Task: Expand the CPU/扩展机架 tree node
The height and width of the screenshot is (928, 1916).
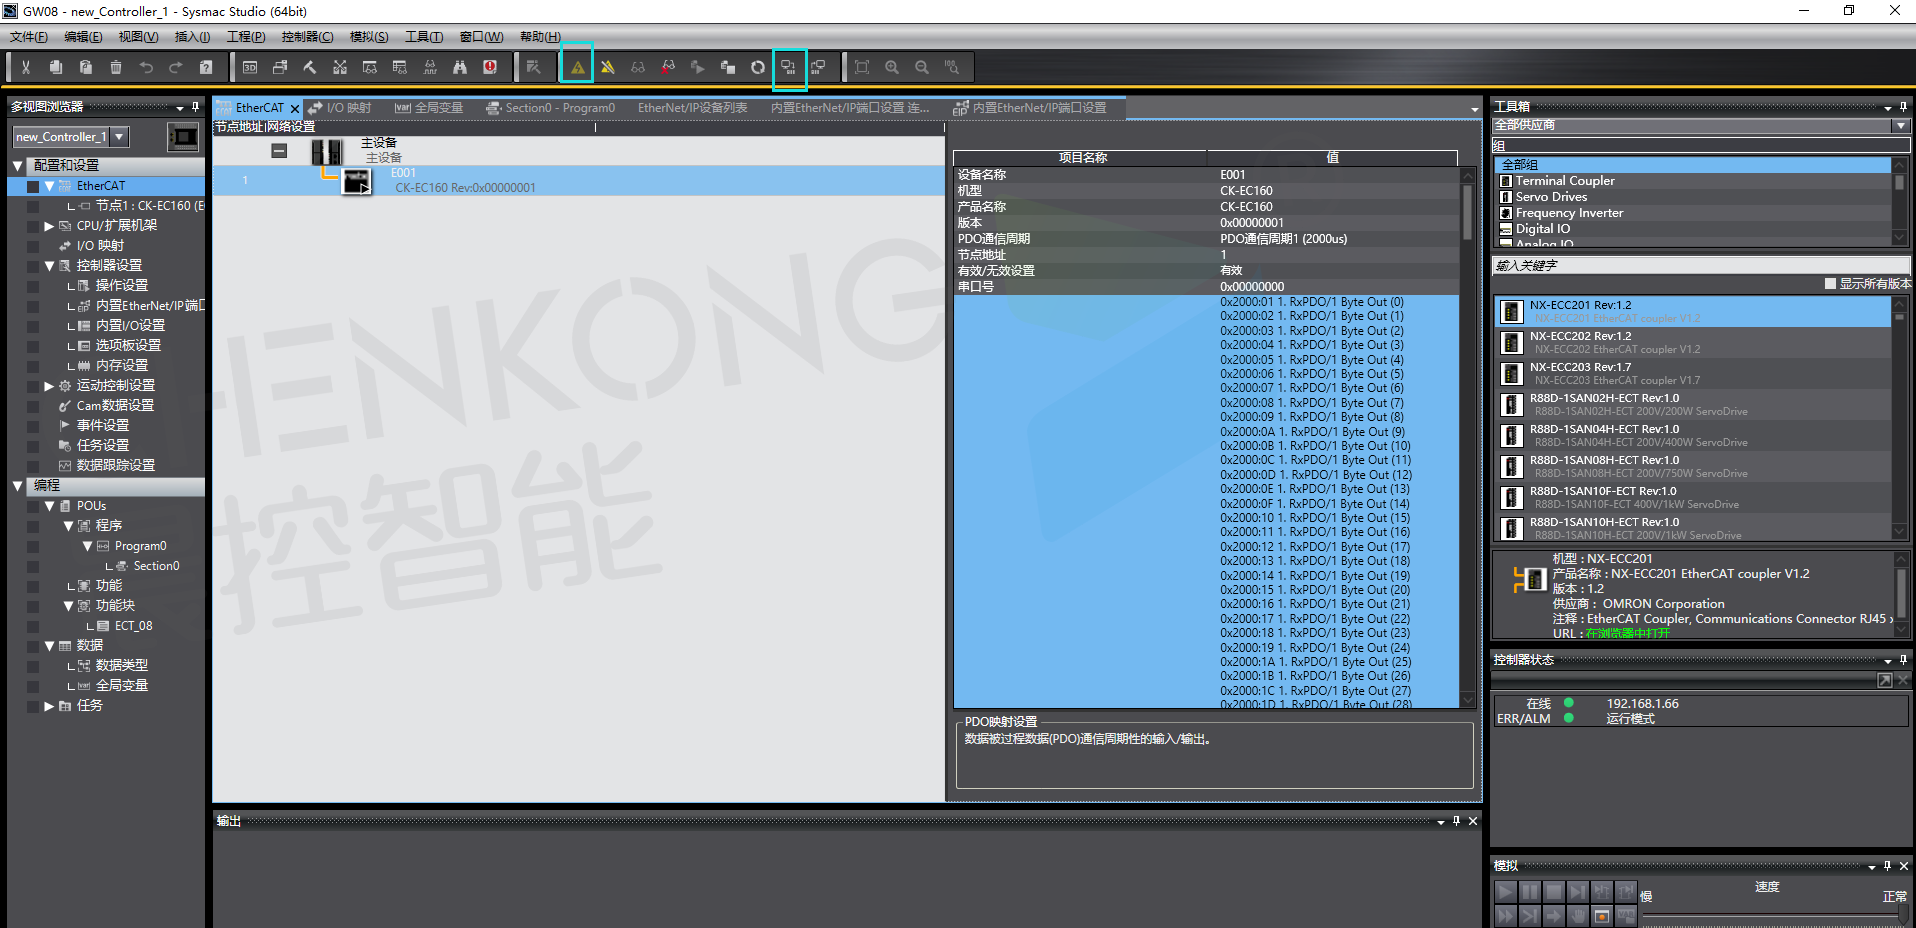Action: pyautogui.click(x=49, y=226)
